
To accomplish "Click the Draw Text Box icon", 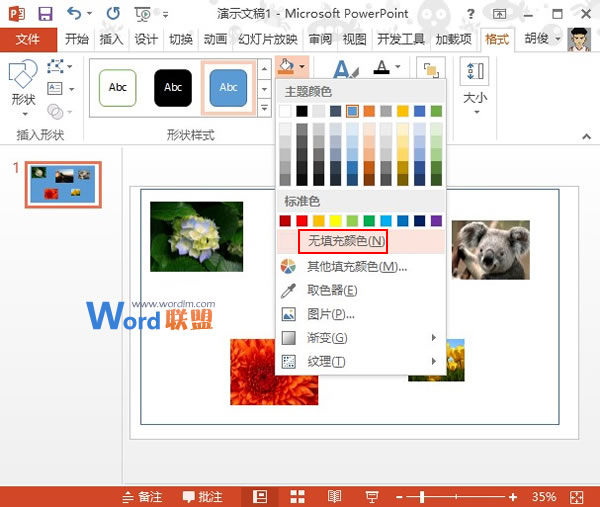I will 55,89.
